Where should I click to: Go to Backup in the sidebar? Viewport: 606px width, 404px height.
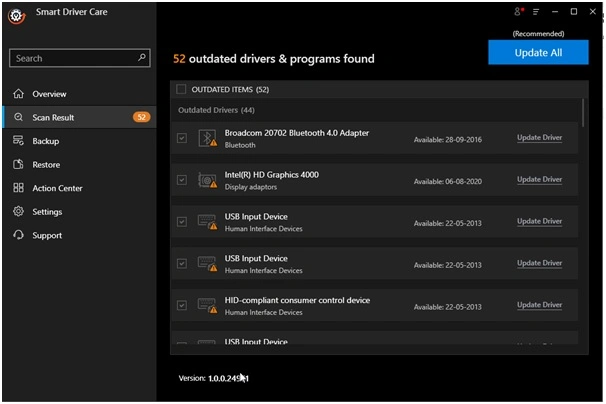pos(45,141)
